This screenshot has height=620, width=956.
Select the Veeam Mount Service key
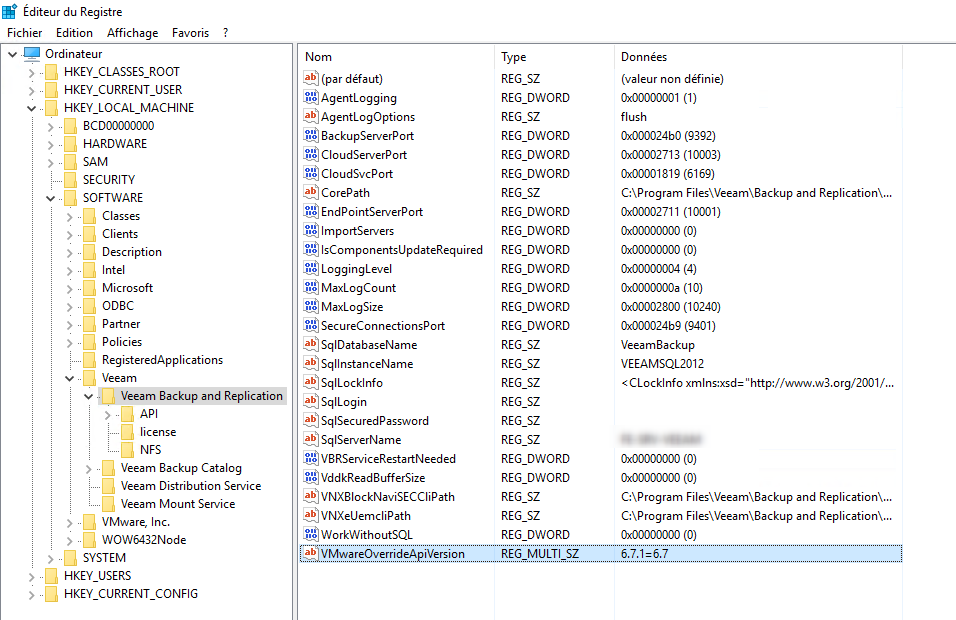pos(177,504)
